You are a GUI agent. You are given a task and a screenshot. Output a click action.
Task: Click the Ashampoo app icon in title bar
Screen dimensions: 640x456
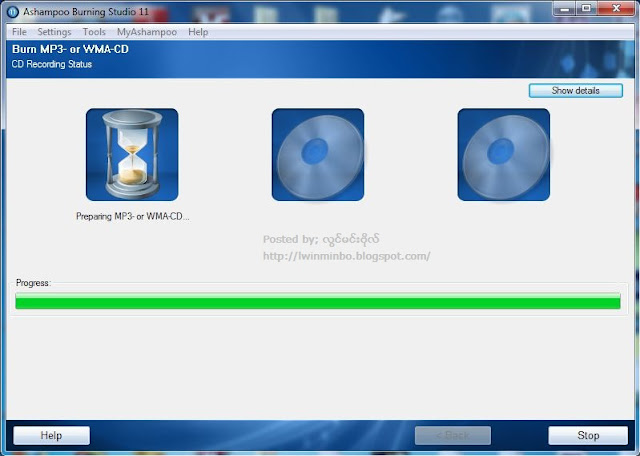pyautogui.click(x=13, y=12)
